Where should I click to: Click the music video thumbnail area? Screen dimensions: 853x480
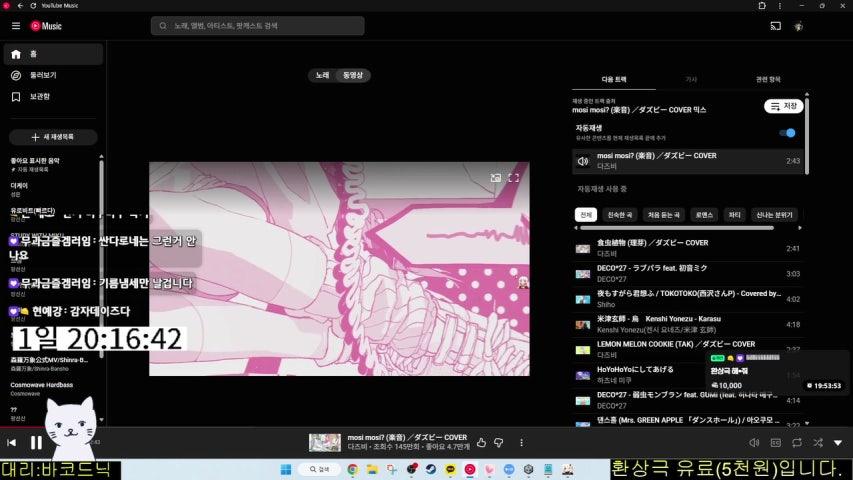pos(339,269)
